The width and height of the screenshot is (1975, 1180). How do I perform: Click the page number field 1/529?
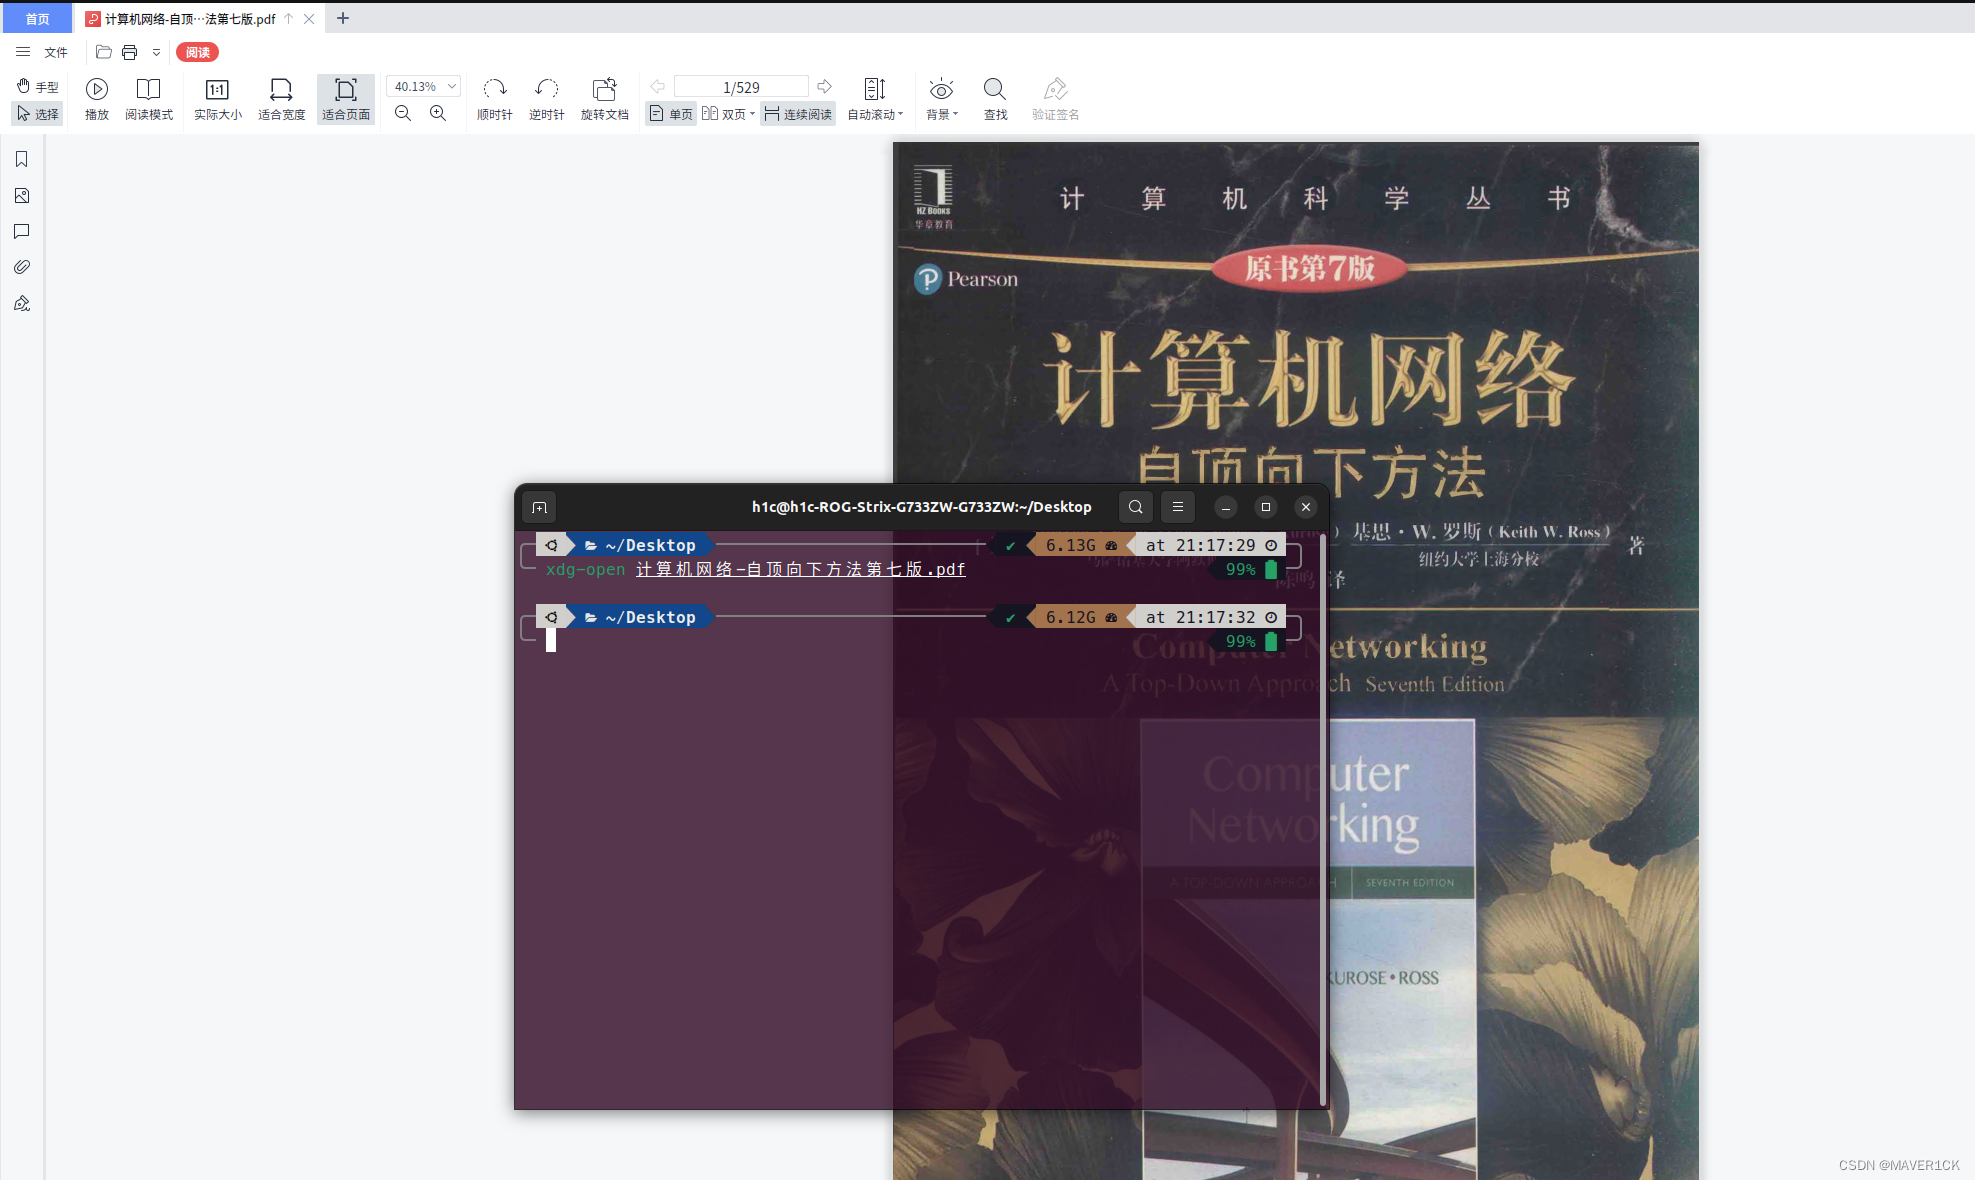[741, 87]
